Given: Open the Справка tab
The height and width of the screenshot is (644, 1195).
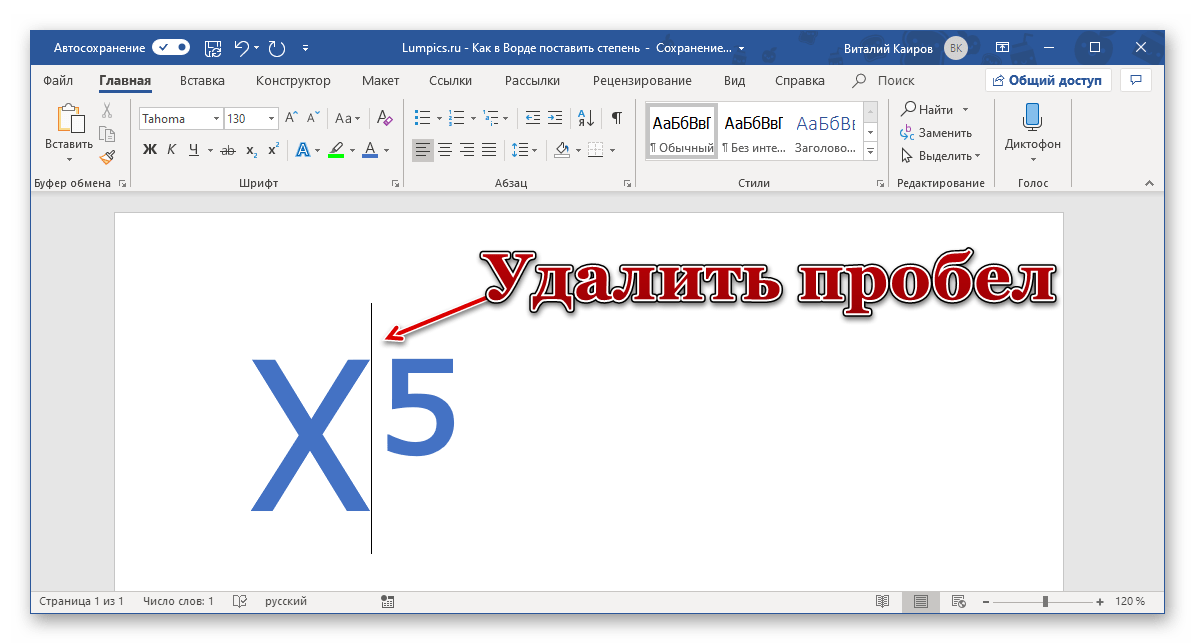Looking at the screenshot, I should point(799,80).
